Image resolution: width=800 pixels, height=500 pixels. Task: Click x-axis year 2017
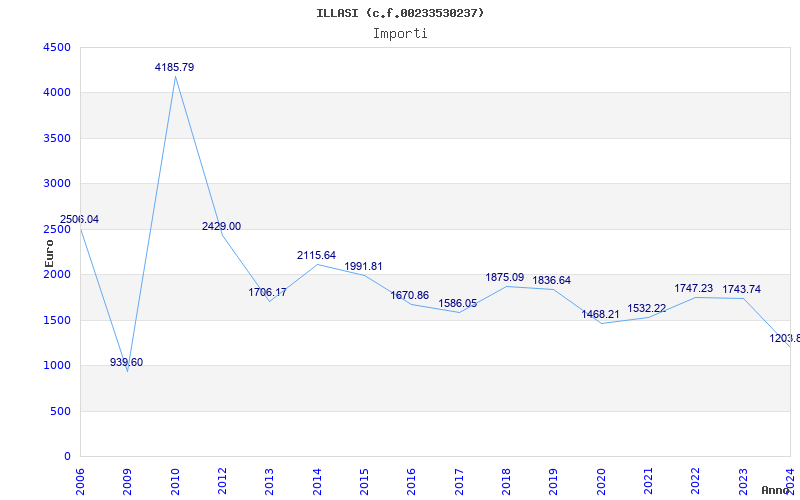(x=459, y=482)
